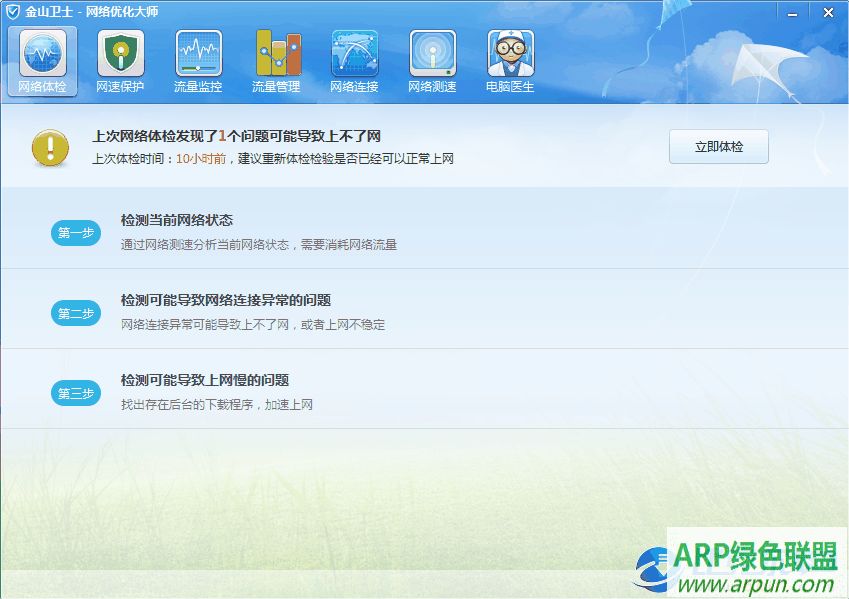The image size is (849, 599).
Task: Click the ARP绿色联盟 watermark logo
Action: (x=740, y=565)
